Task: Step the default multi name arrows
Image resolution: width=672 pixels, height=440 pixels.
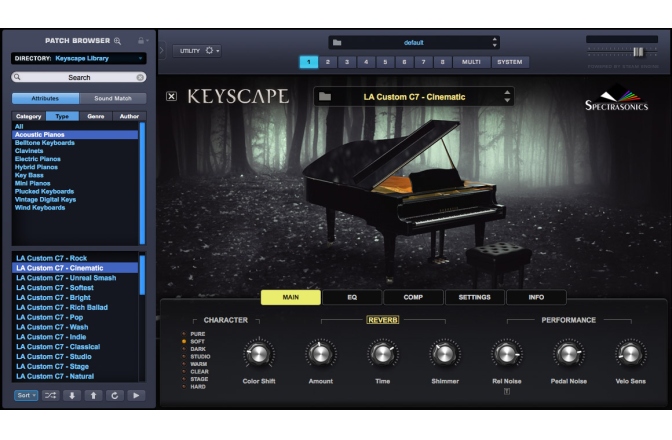Action: point(495,42)
